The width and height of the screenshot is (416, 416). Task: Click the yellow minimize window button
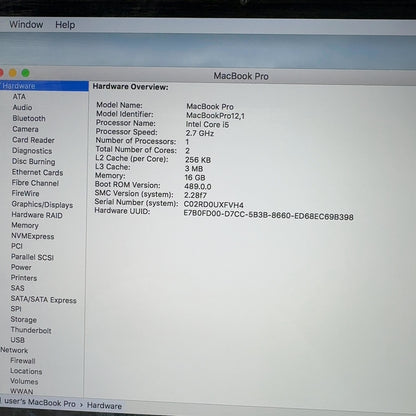[13, 73]
